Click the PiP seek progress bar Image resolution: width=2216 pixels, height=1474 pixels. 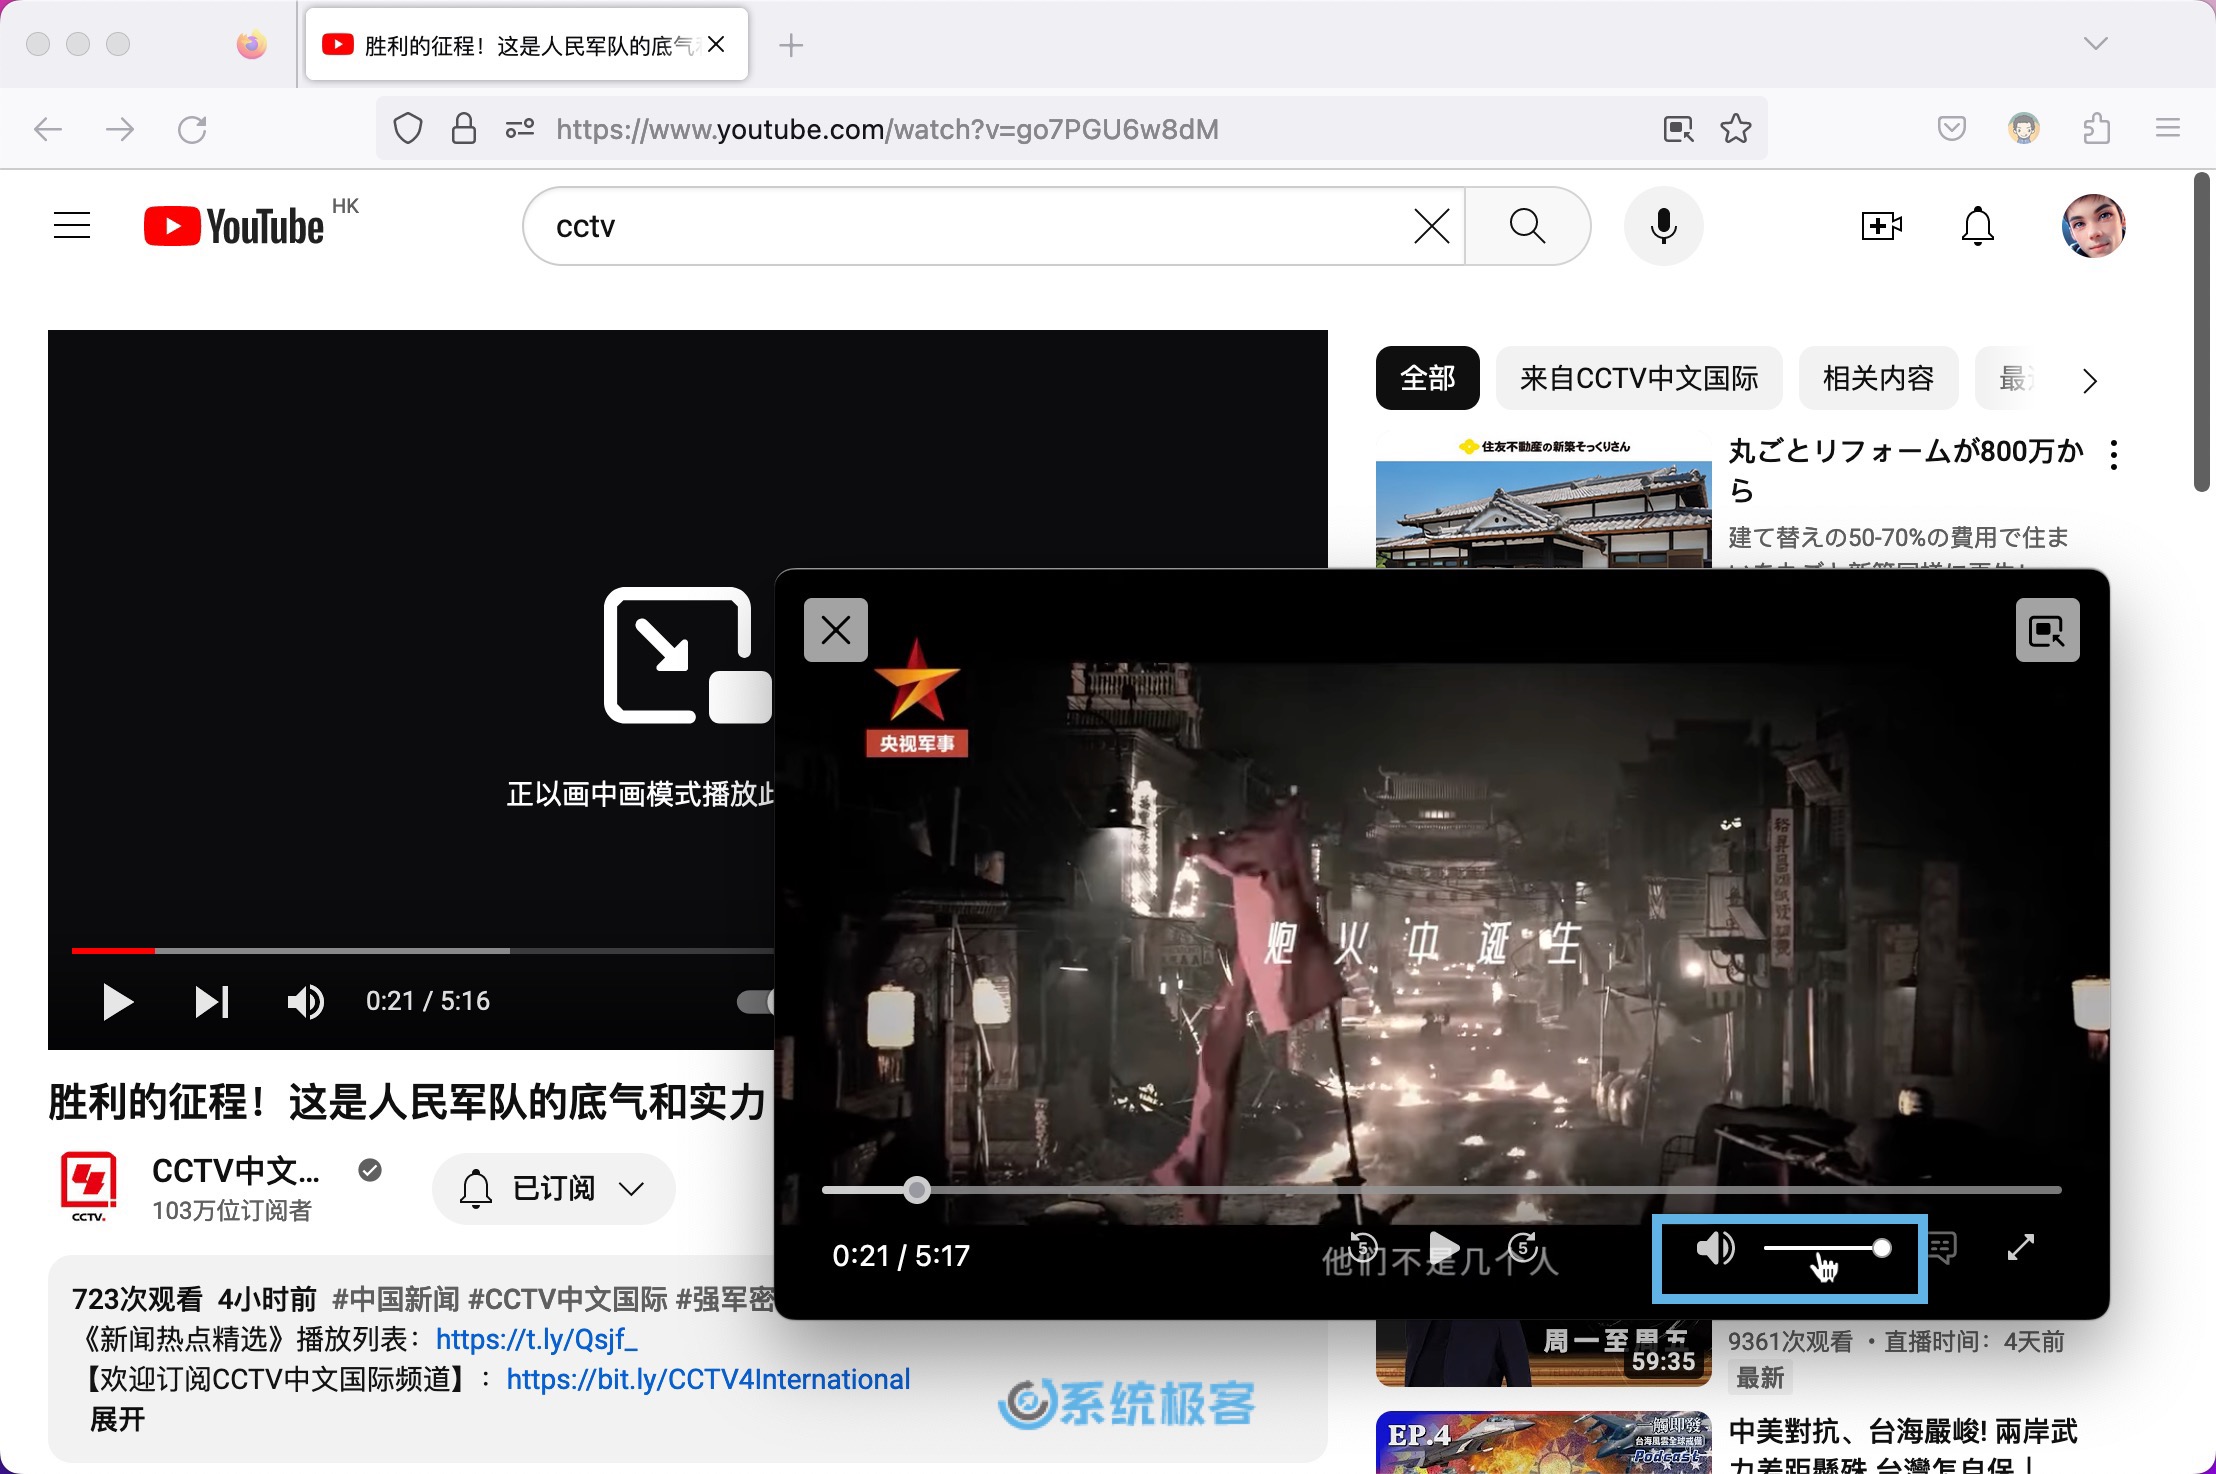[x=1441, y=1190]
